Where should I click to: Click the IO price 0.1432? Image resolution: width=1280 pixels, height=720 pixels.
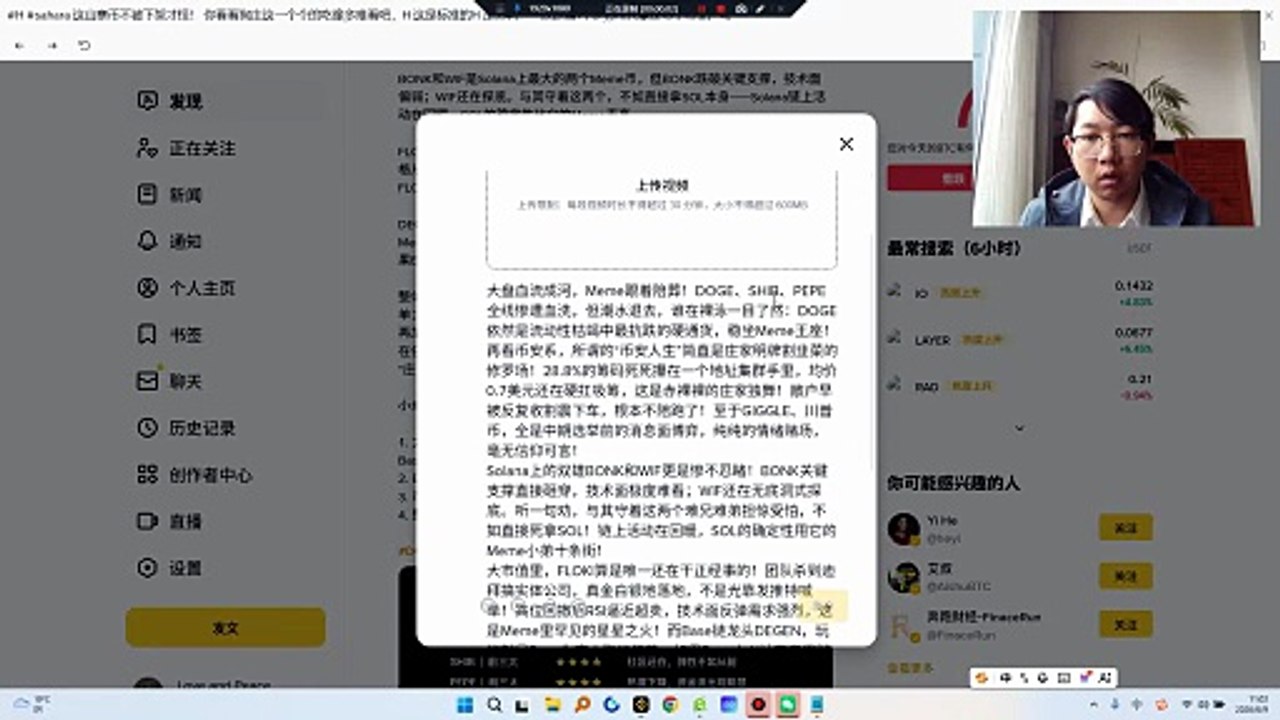coord(1133,286)
